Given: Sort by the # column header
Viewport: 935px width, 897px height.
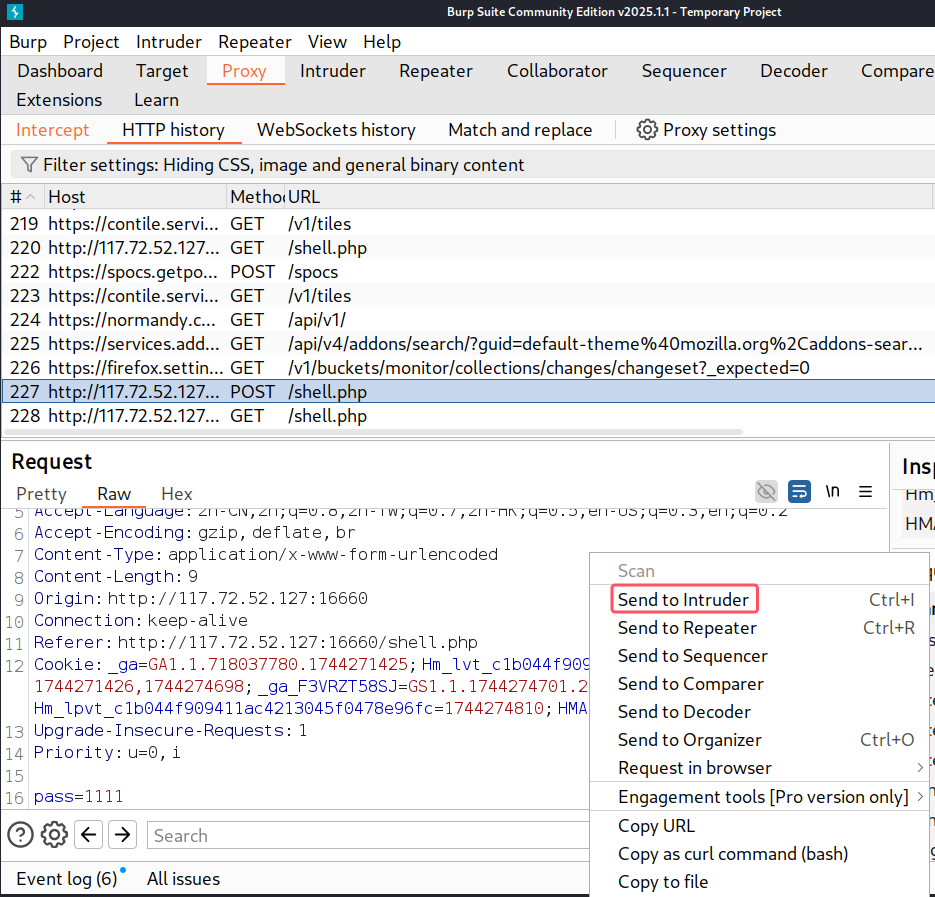Looking at the screenshot, I should pyautogui.click(x=23, y=197).
